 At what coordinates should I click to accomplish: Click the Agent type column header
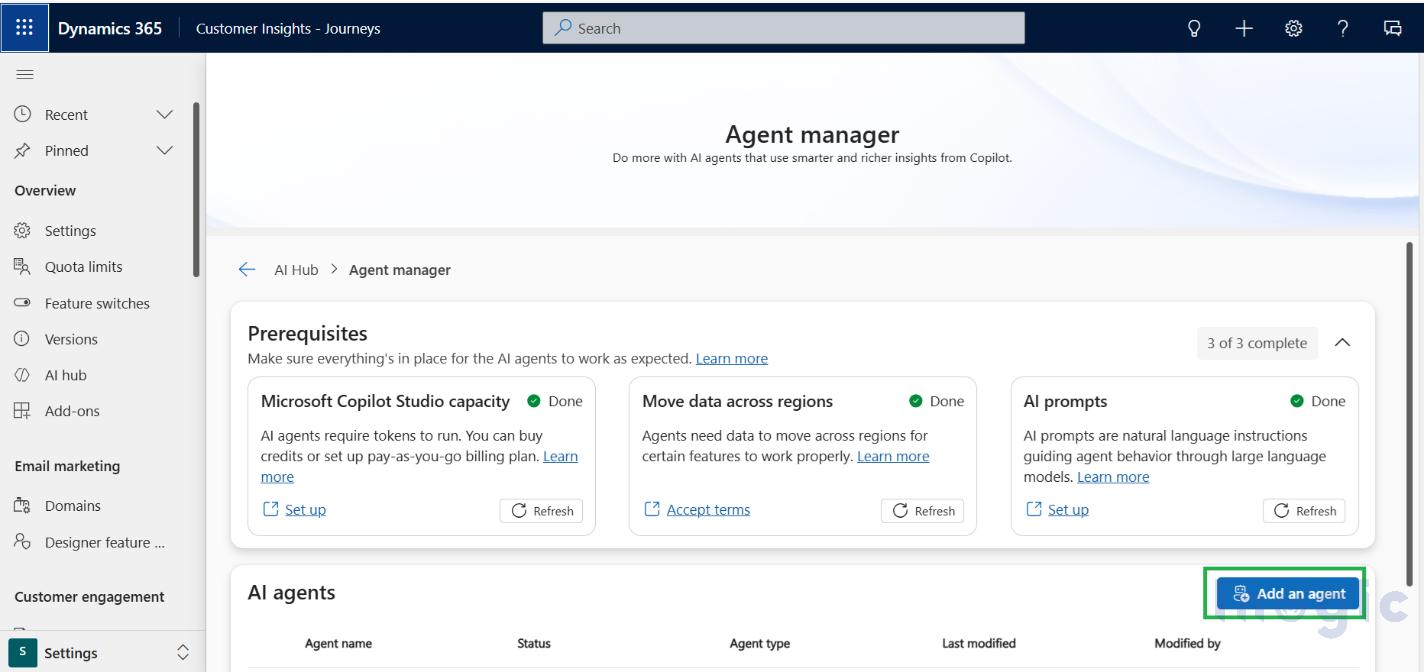coord(760,643)
